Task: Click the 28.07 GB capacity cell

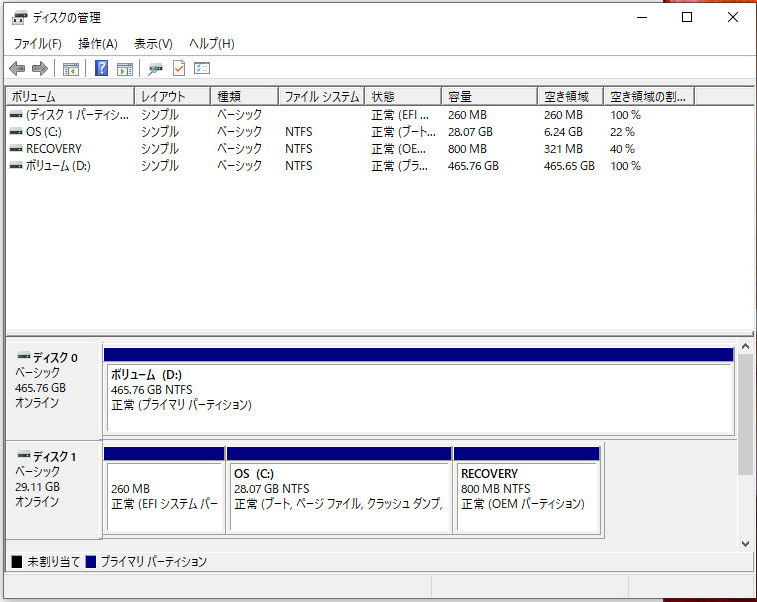Action: [470, 132]
